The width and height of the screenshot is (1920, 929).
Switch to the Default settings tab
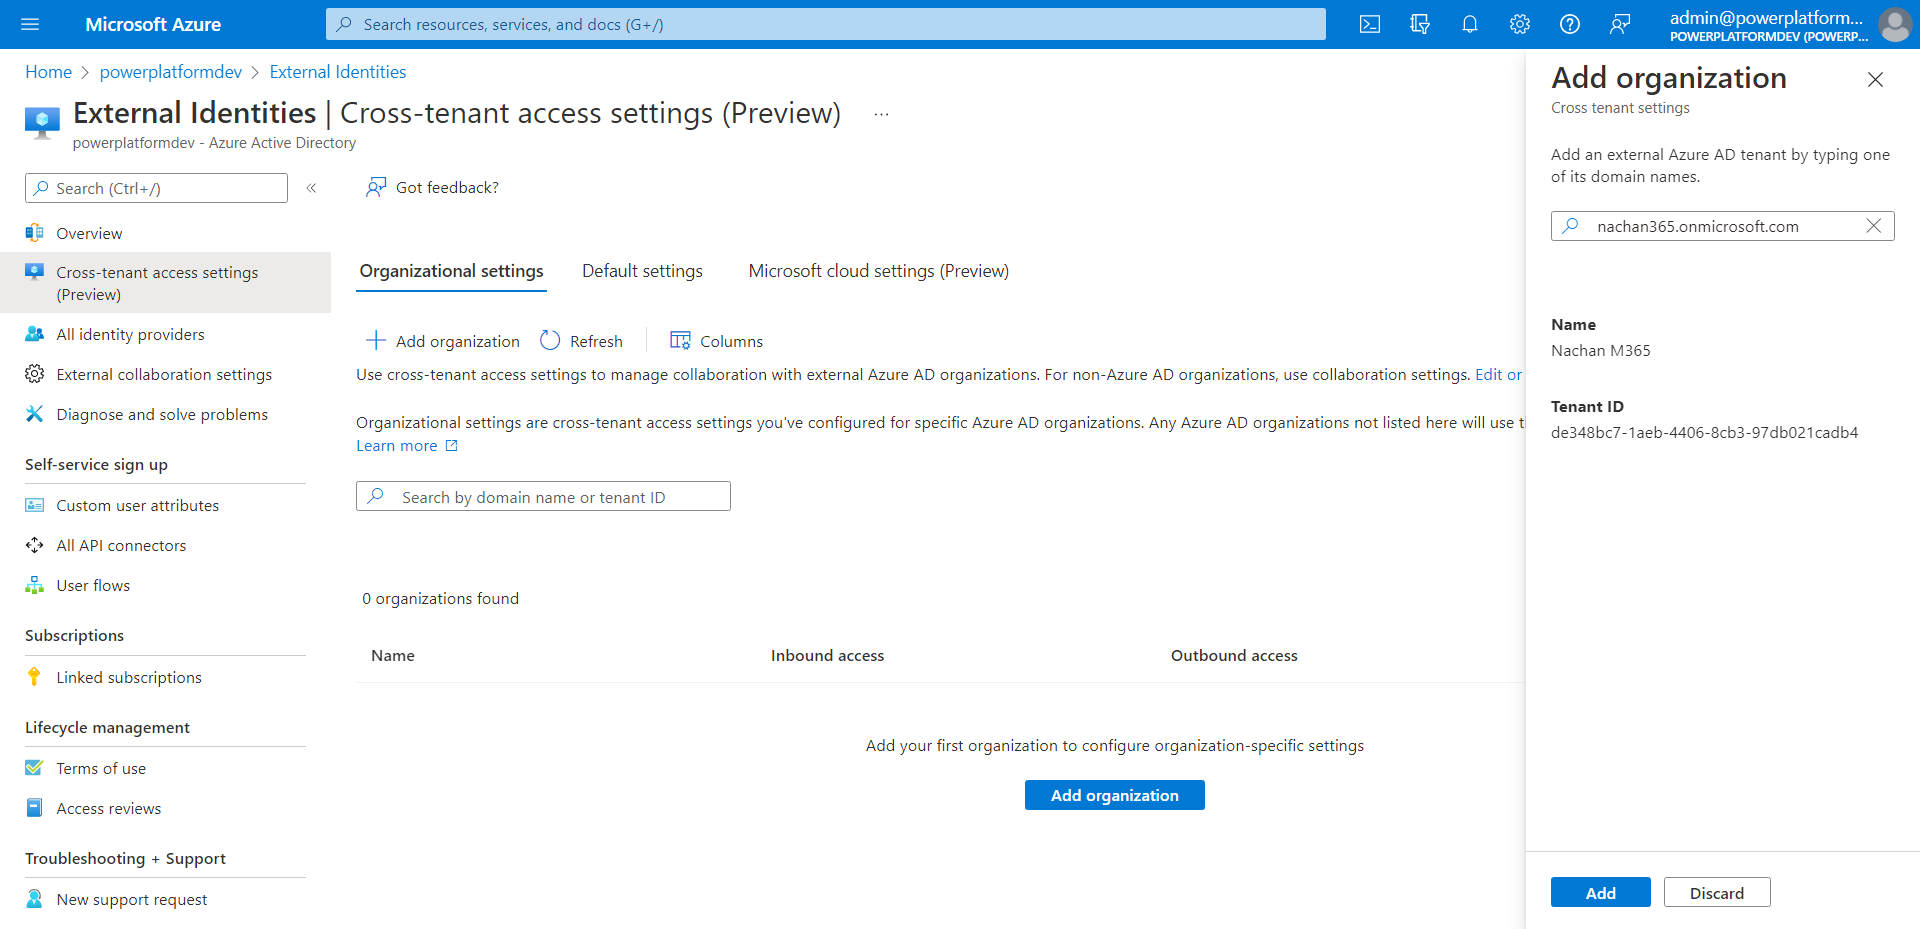point(642,271)
